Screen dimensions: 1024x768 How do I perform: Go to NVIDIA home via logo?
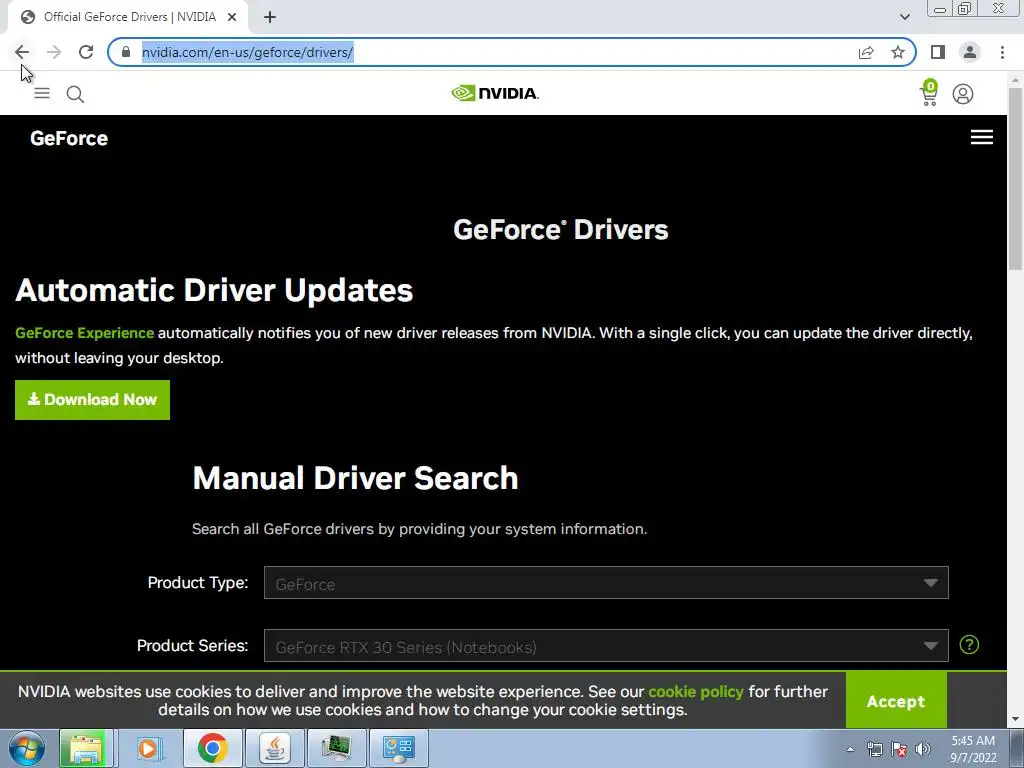tap(494, 93)
